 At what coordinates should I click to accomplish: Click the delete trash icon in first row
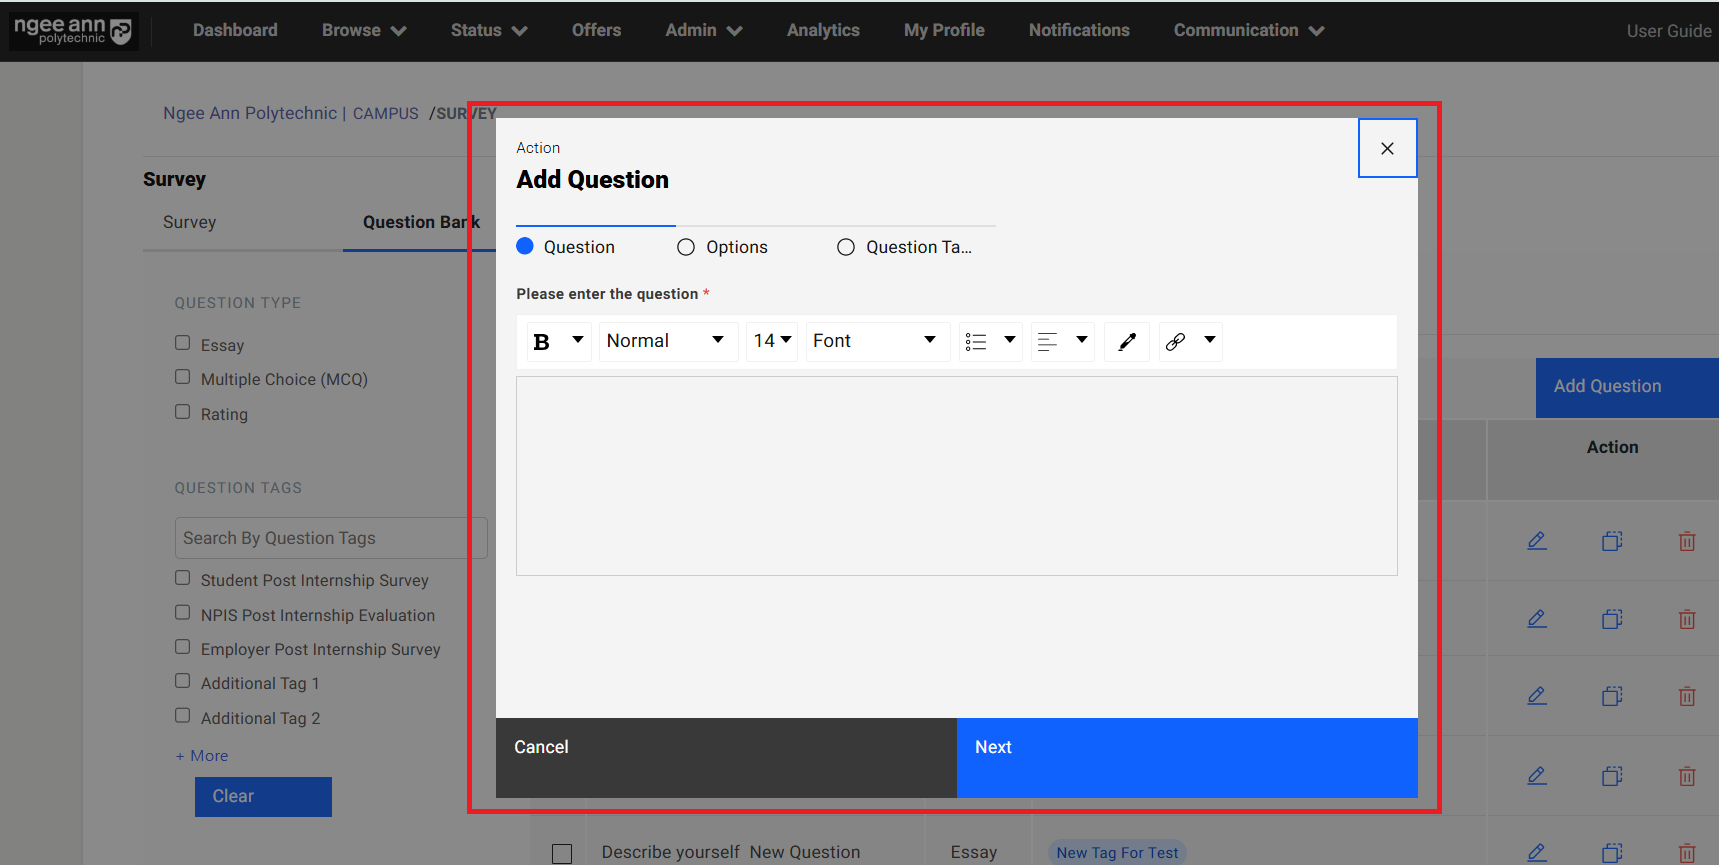coord(1687,541)
